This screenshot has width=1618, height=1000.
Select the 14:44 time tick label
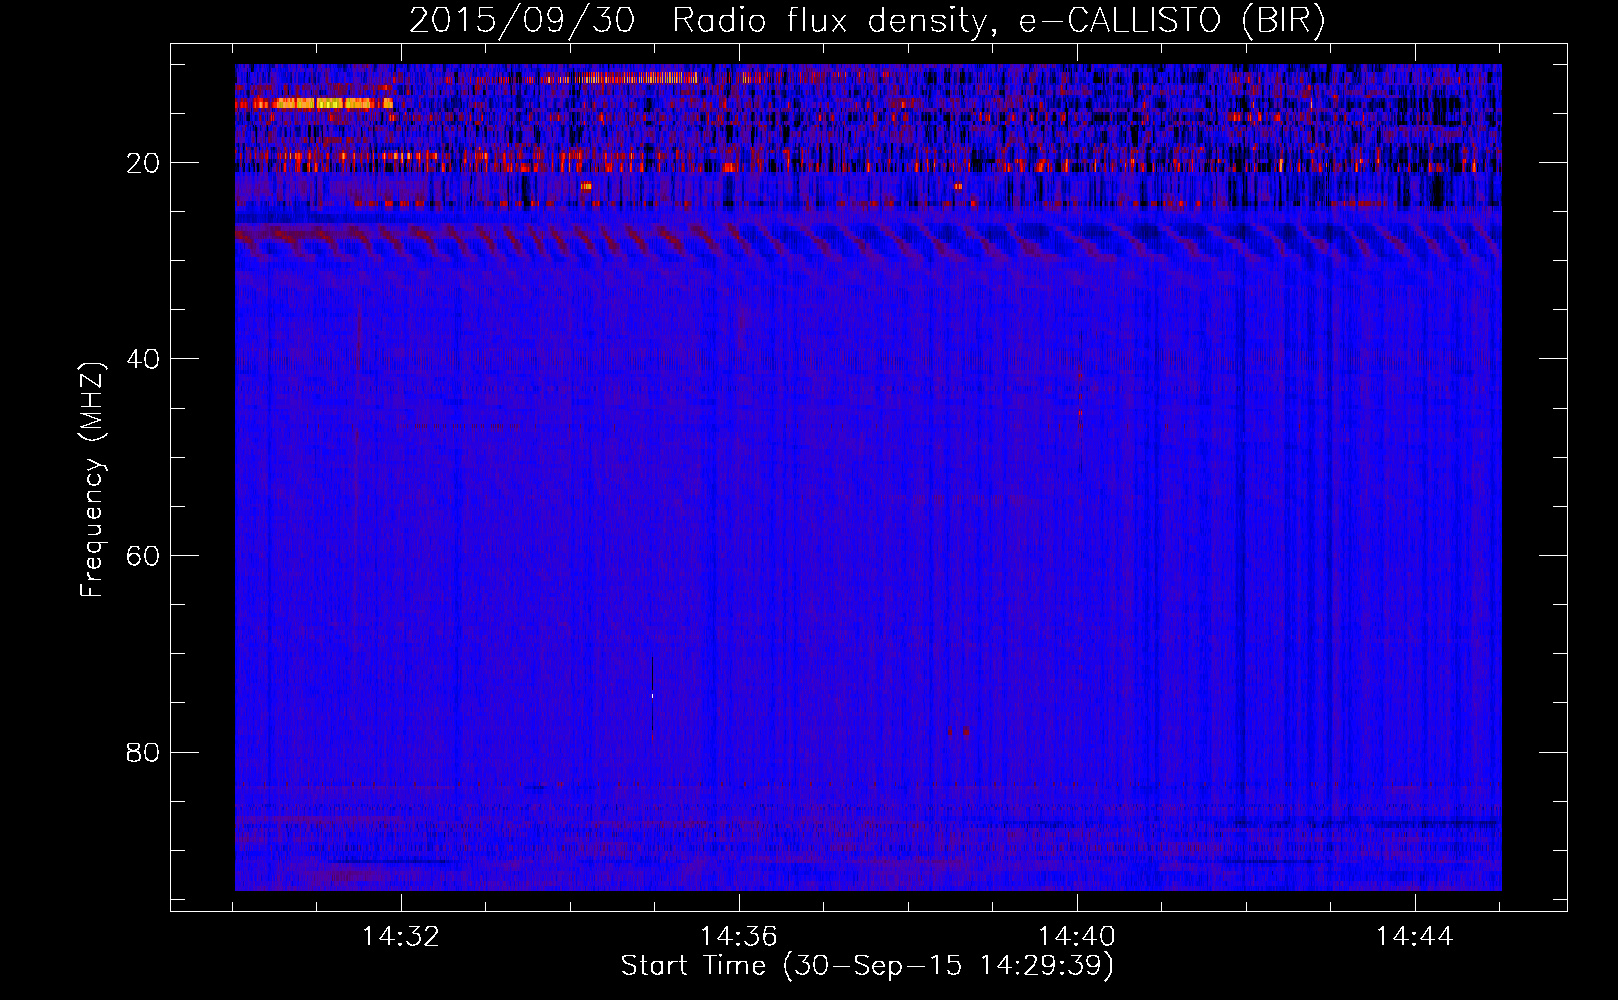(1414, 937)
